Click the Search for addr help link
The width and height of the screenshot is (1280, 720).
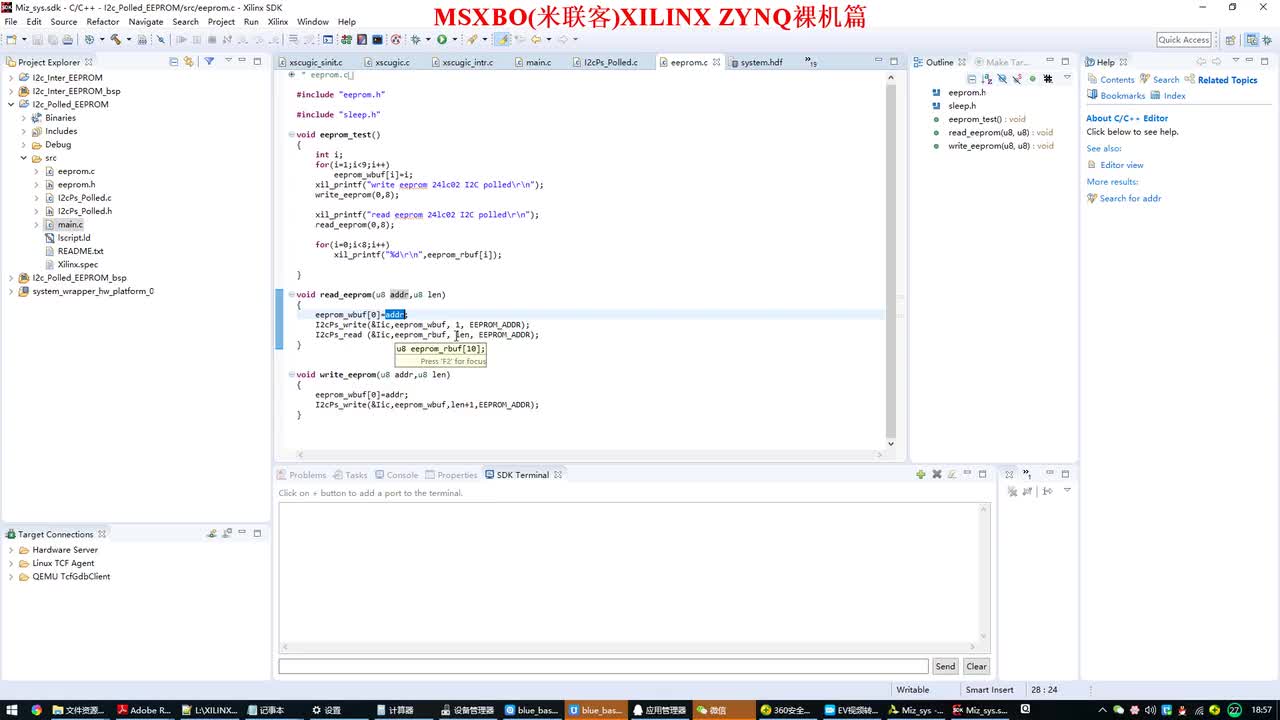pyautogui.click(x=1130, y=198)
